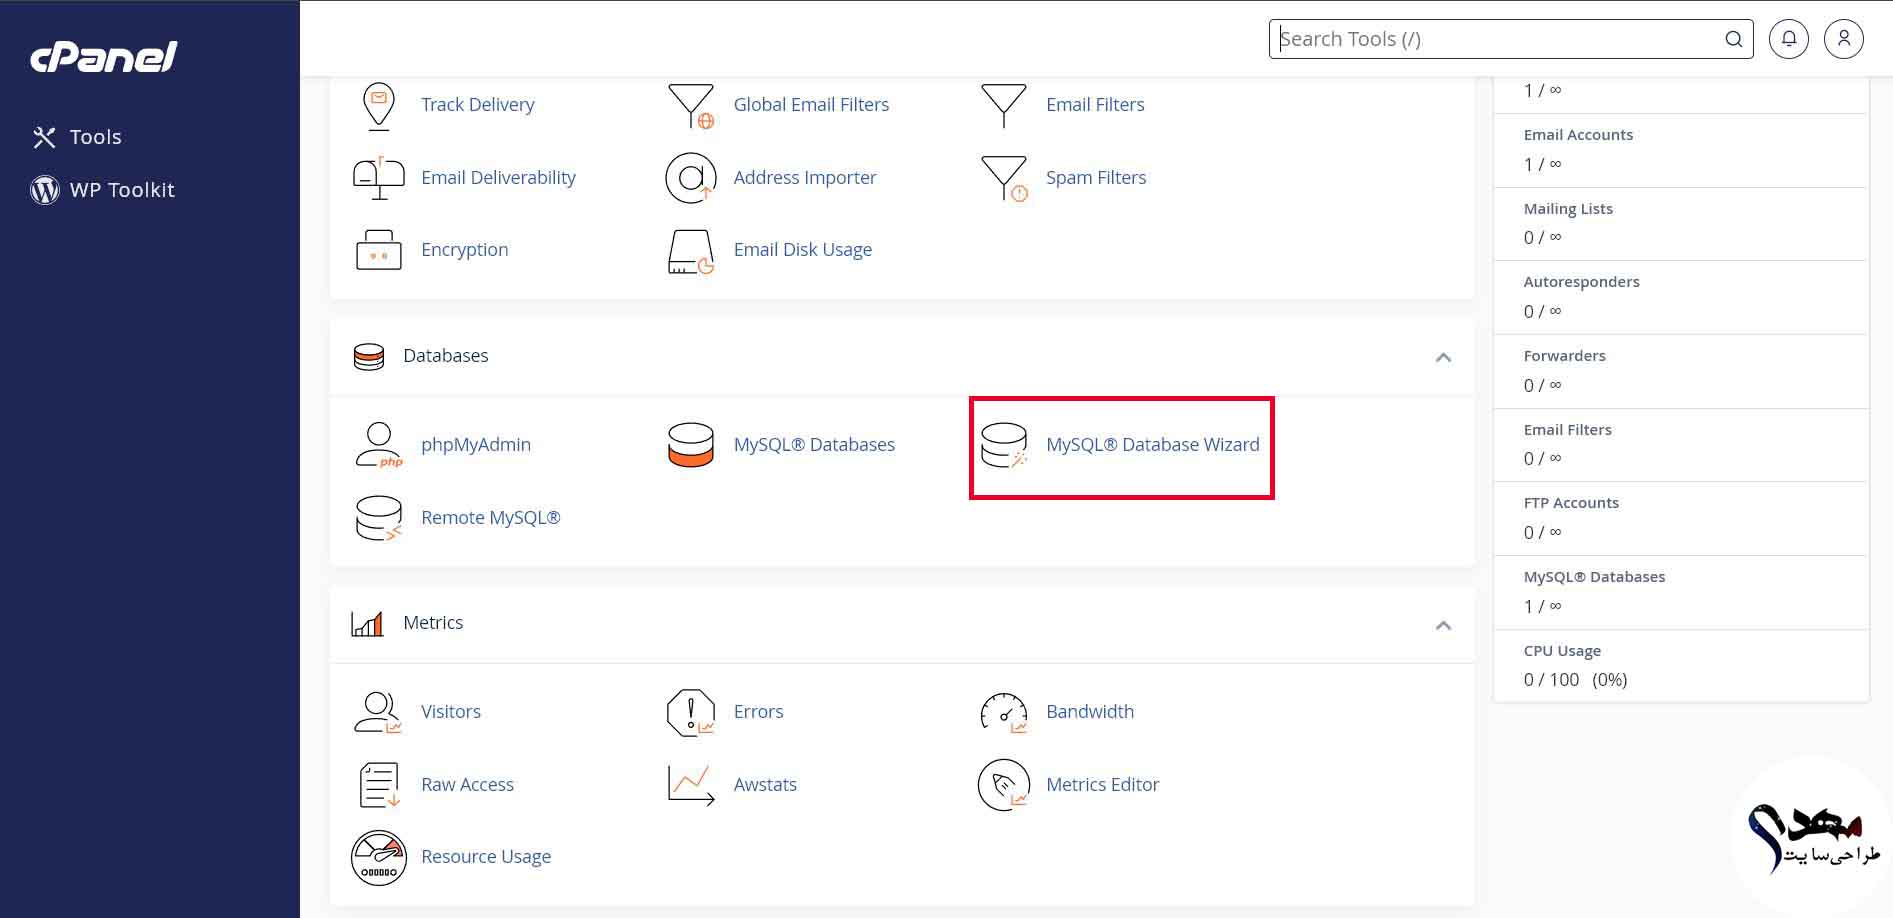Image resolution: width=1893 pixels, height=918 pixels.
Task: Click the Bandwidth gauge icon
Action: pos(1003,712)
